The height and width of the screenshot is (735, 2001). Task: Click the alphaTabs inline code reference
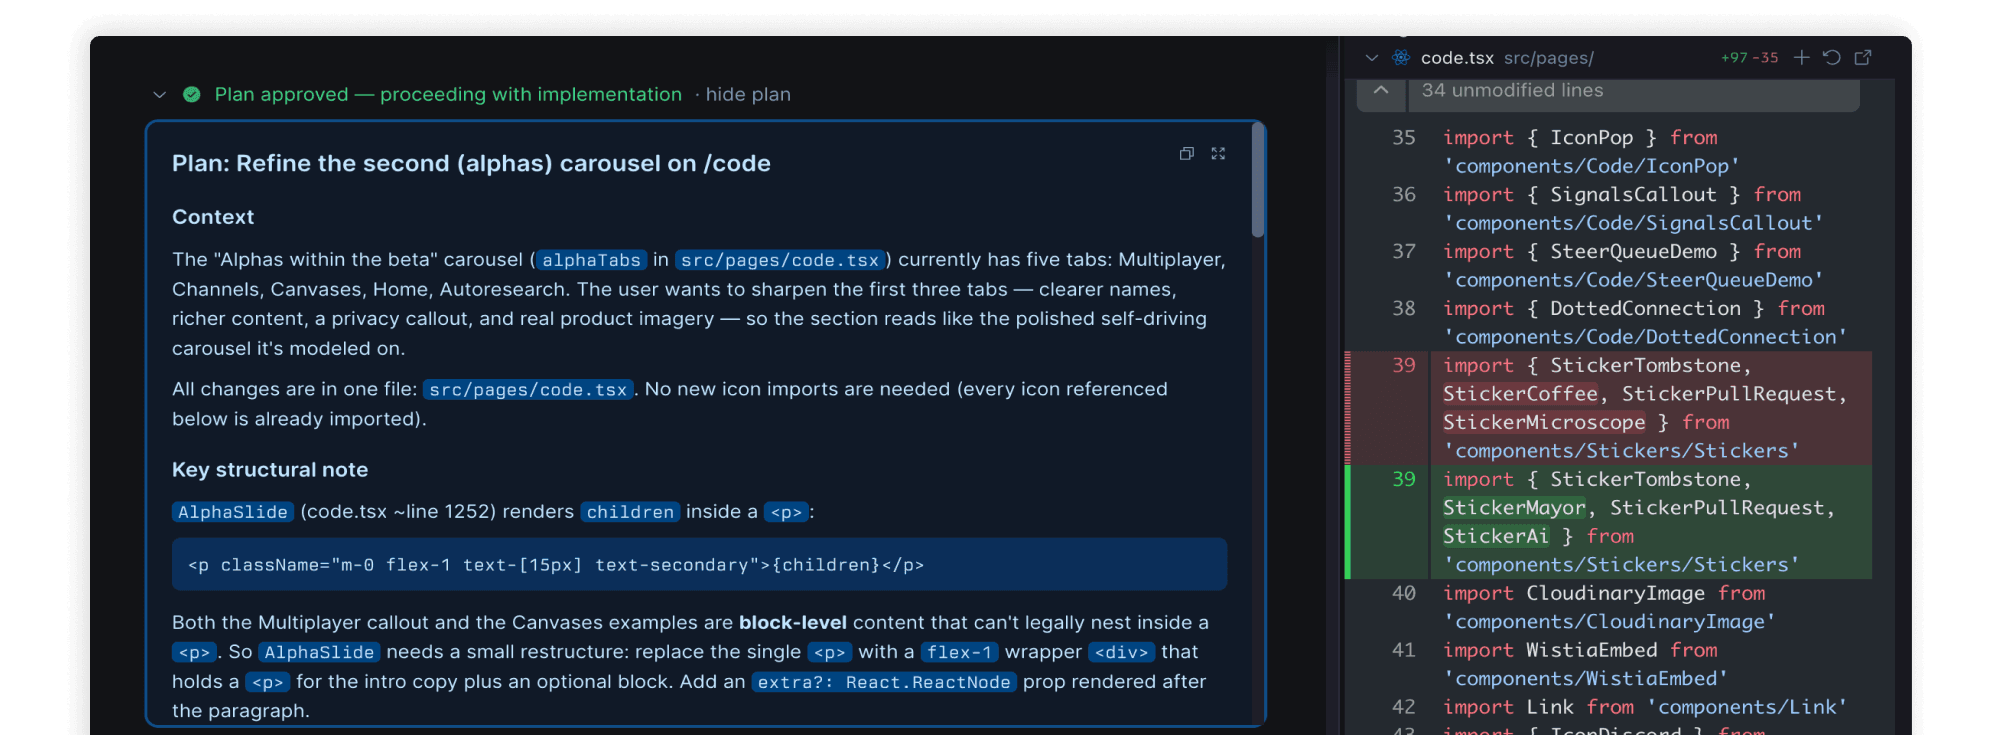[x=591, y=260]
